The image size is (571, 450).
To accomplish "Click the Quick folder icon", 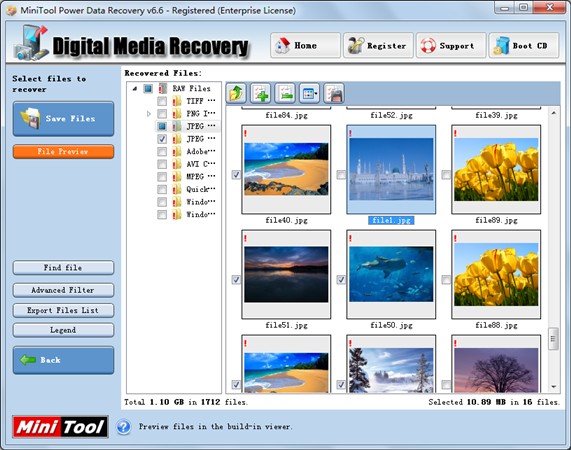I will pyautogui.click(x=177, y=189).
